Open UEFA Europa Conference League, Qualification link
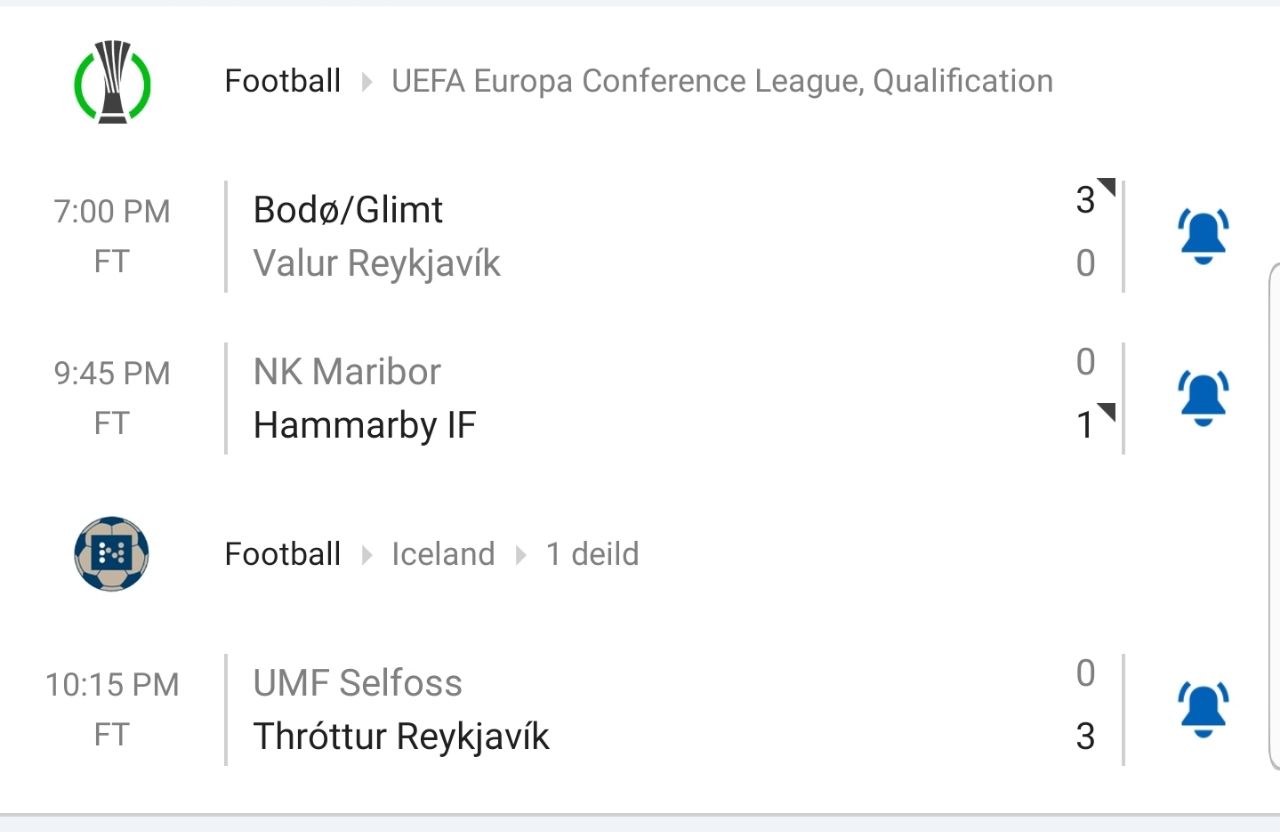Viewport: 1280px width, 832px height. tap(722, 81)
